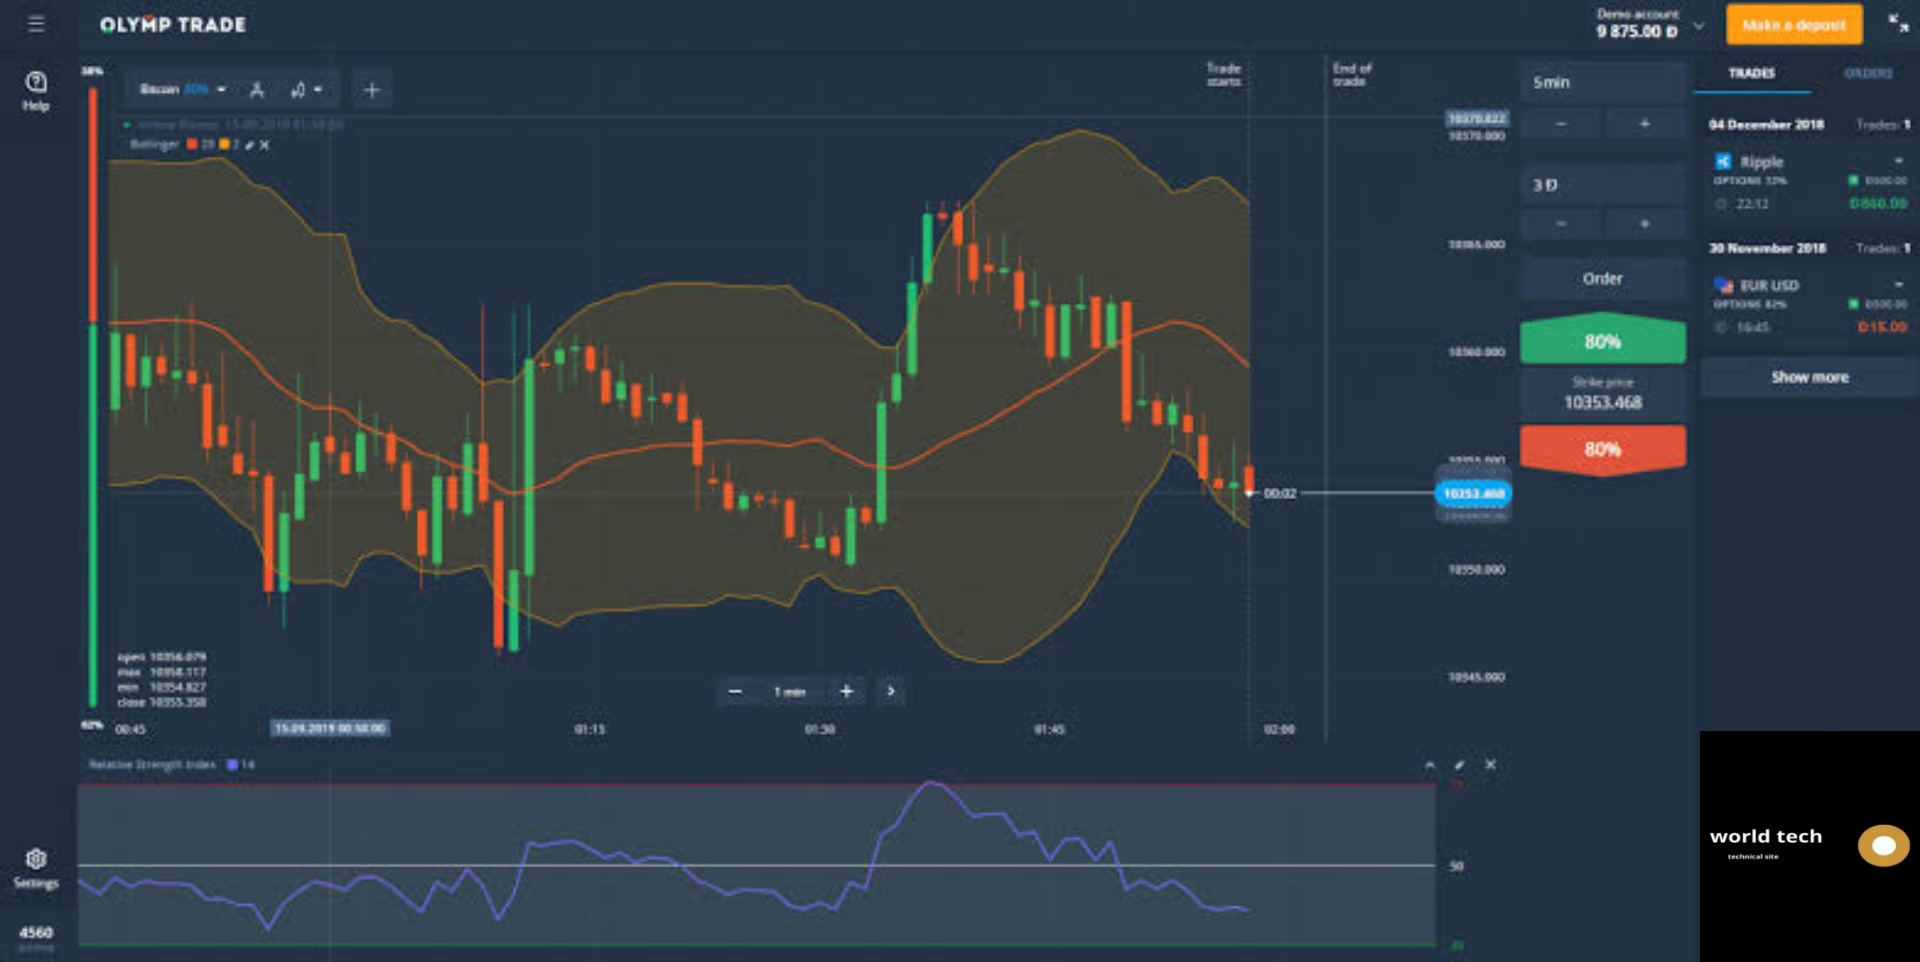This screenshot has width=1920, height=962.
Task: Click Show more trades button
Action: [1810, 377]
